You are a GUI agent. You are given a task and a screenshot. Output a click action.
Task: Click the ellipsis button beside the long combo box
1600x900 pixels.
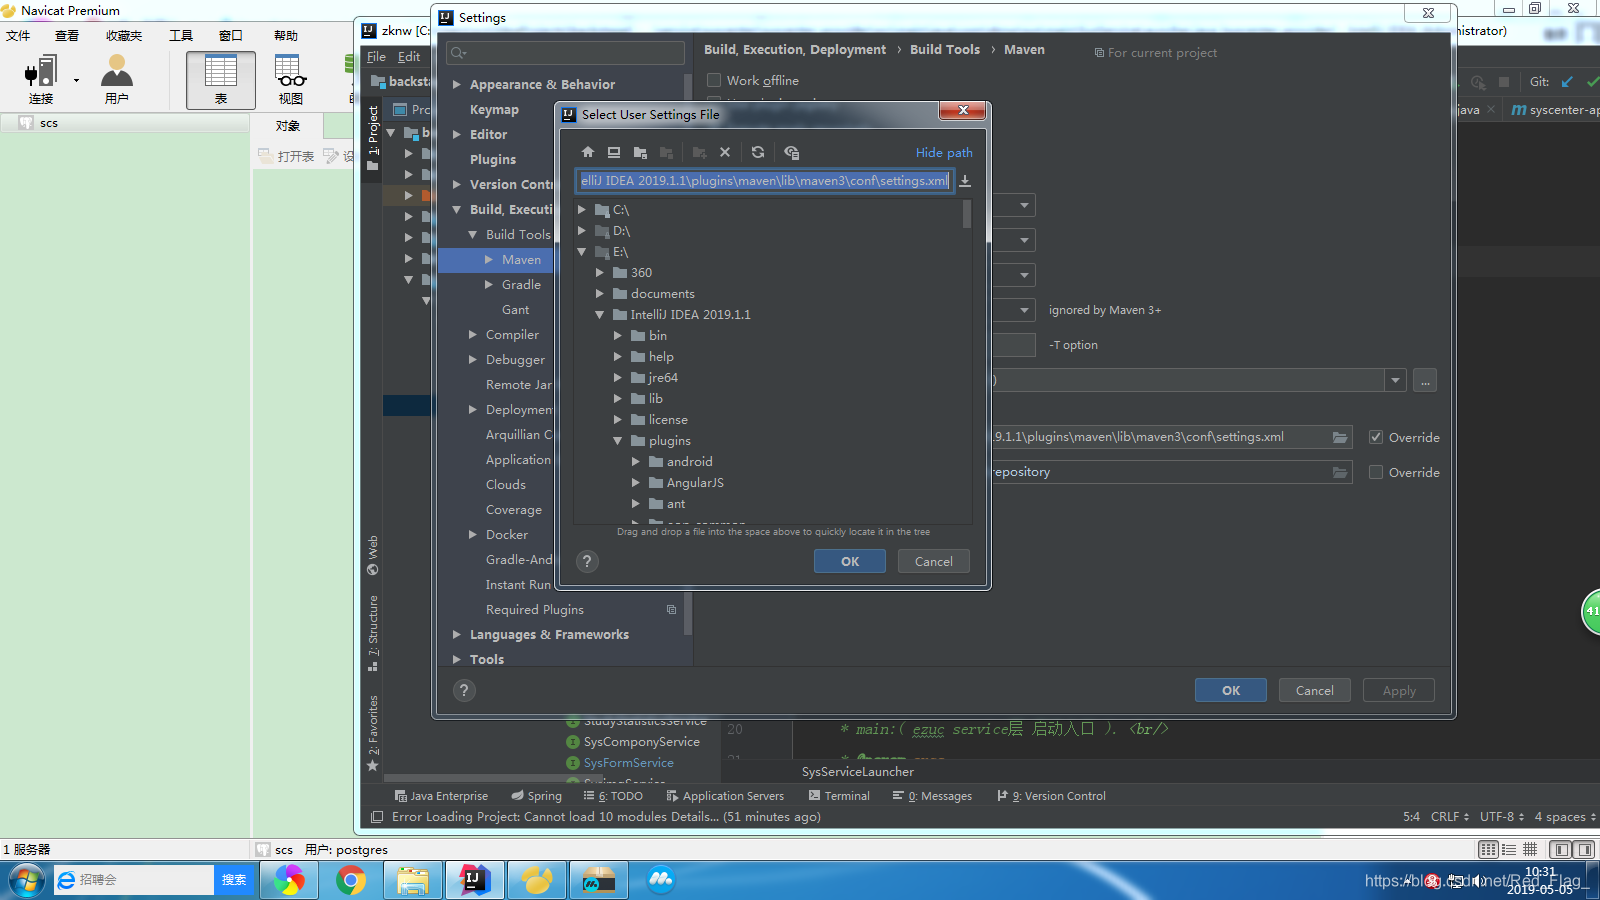coord(1426,380)
